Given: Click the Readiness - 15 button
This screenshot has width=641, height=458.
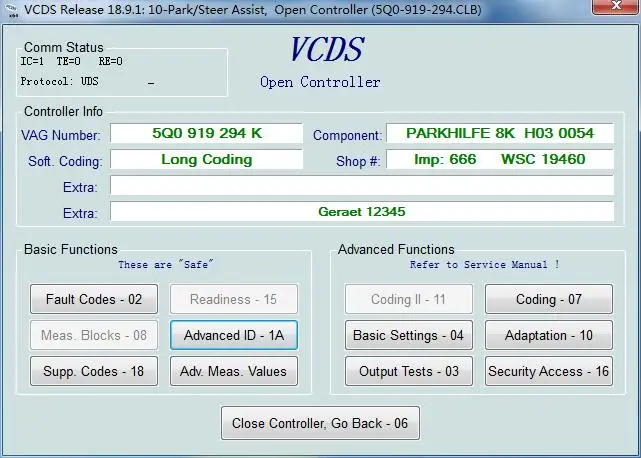Looking at the screenshot, I should tap(234, 299).
